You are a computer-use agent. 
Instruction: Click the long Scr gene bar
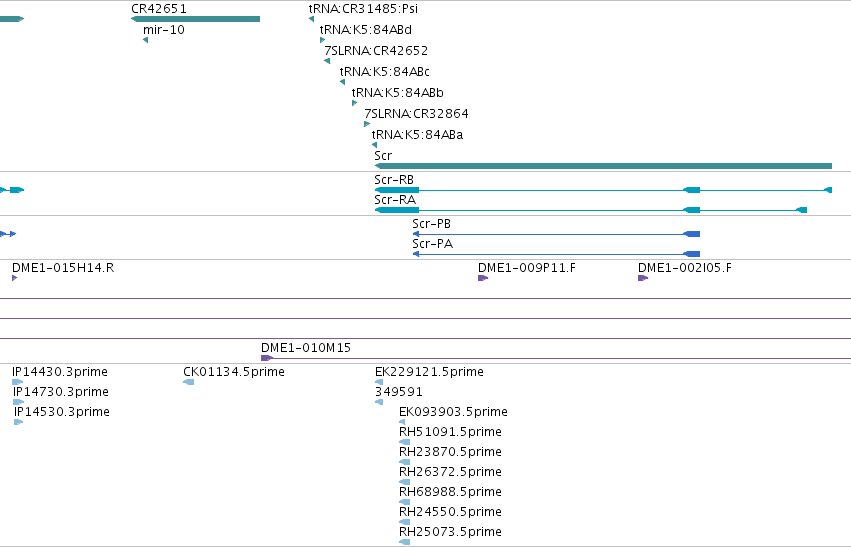(x=603, y=166)
